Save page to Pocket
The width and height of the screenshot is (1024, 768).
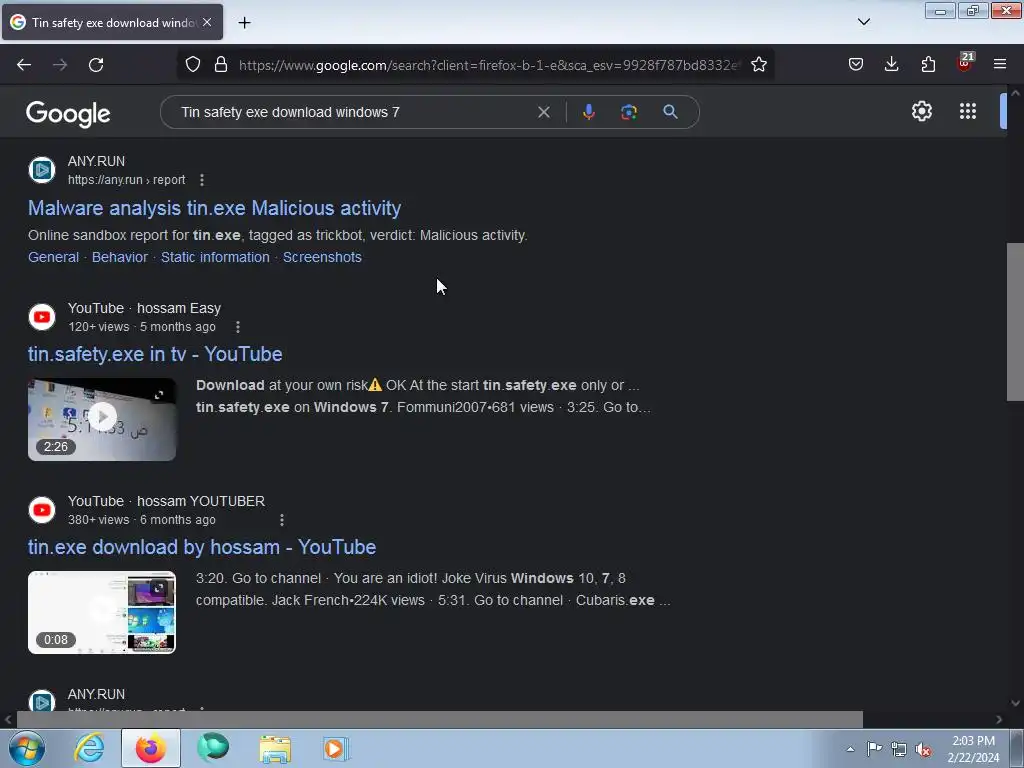coord(856,64)
